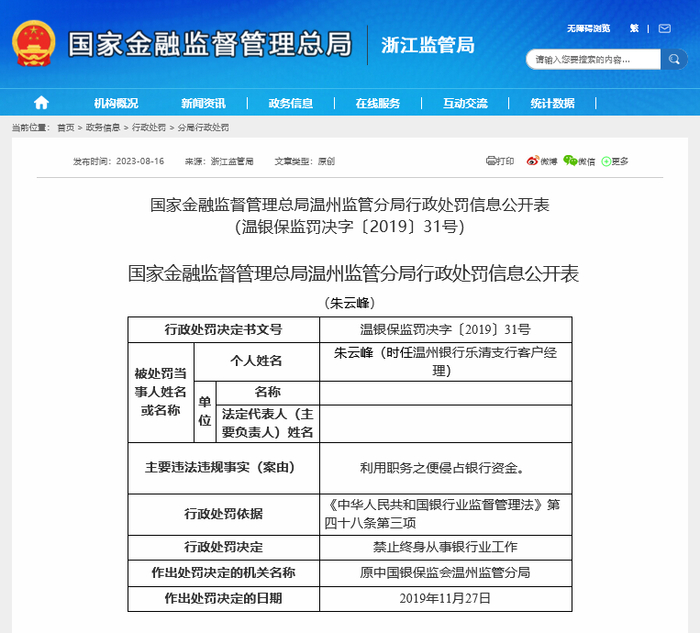Click the search magnifier button
The width and height of the screenshot is (700, 633).
pyautogui.click(x=674, y=59)
